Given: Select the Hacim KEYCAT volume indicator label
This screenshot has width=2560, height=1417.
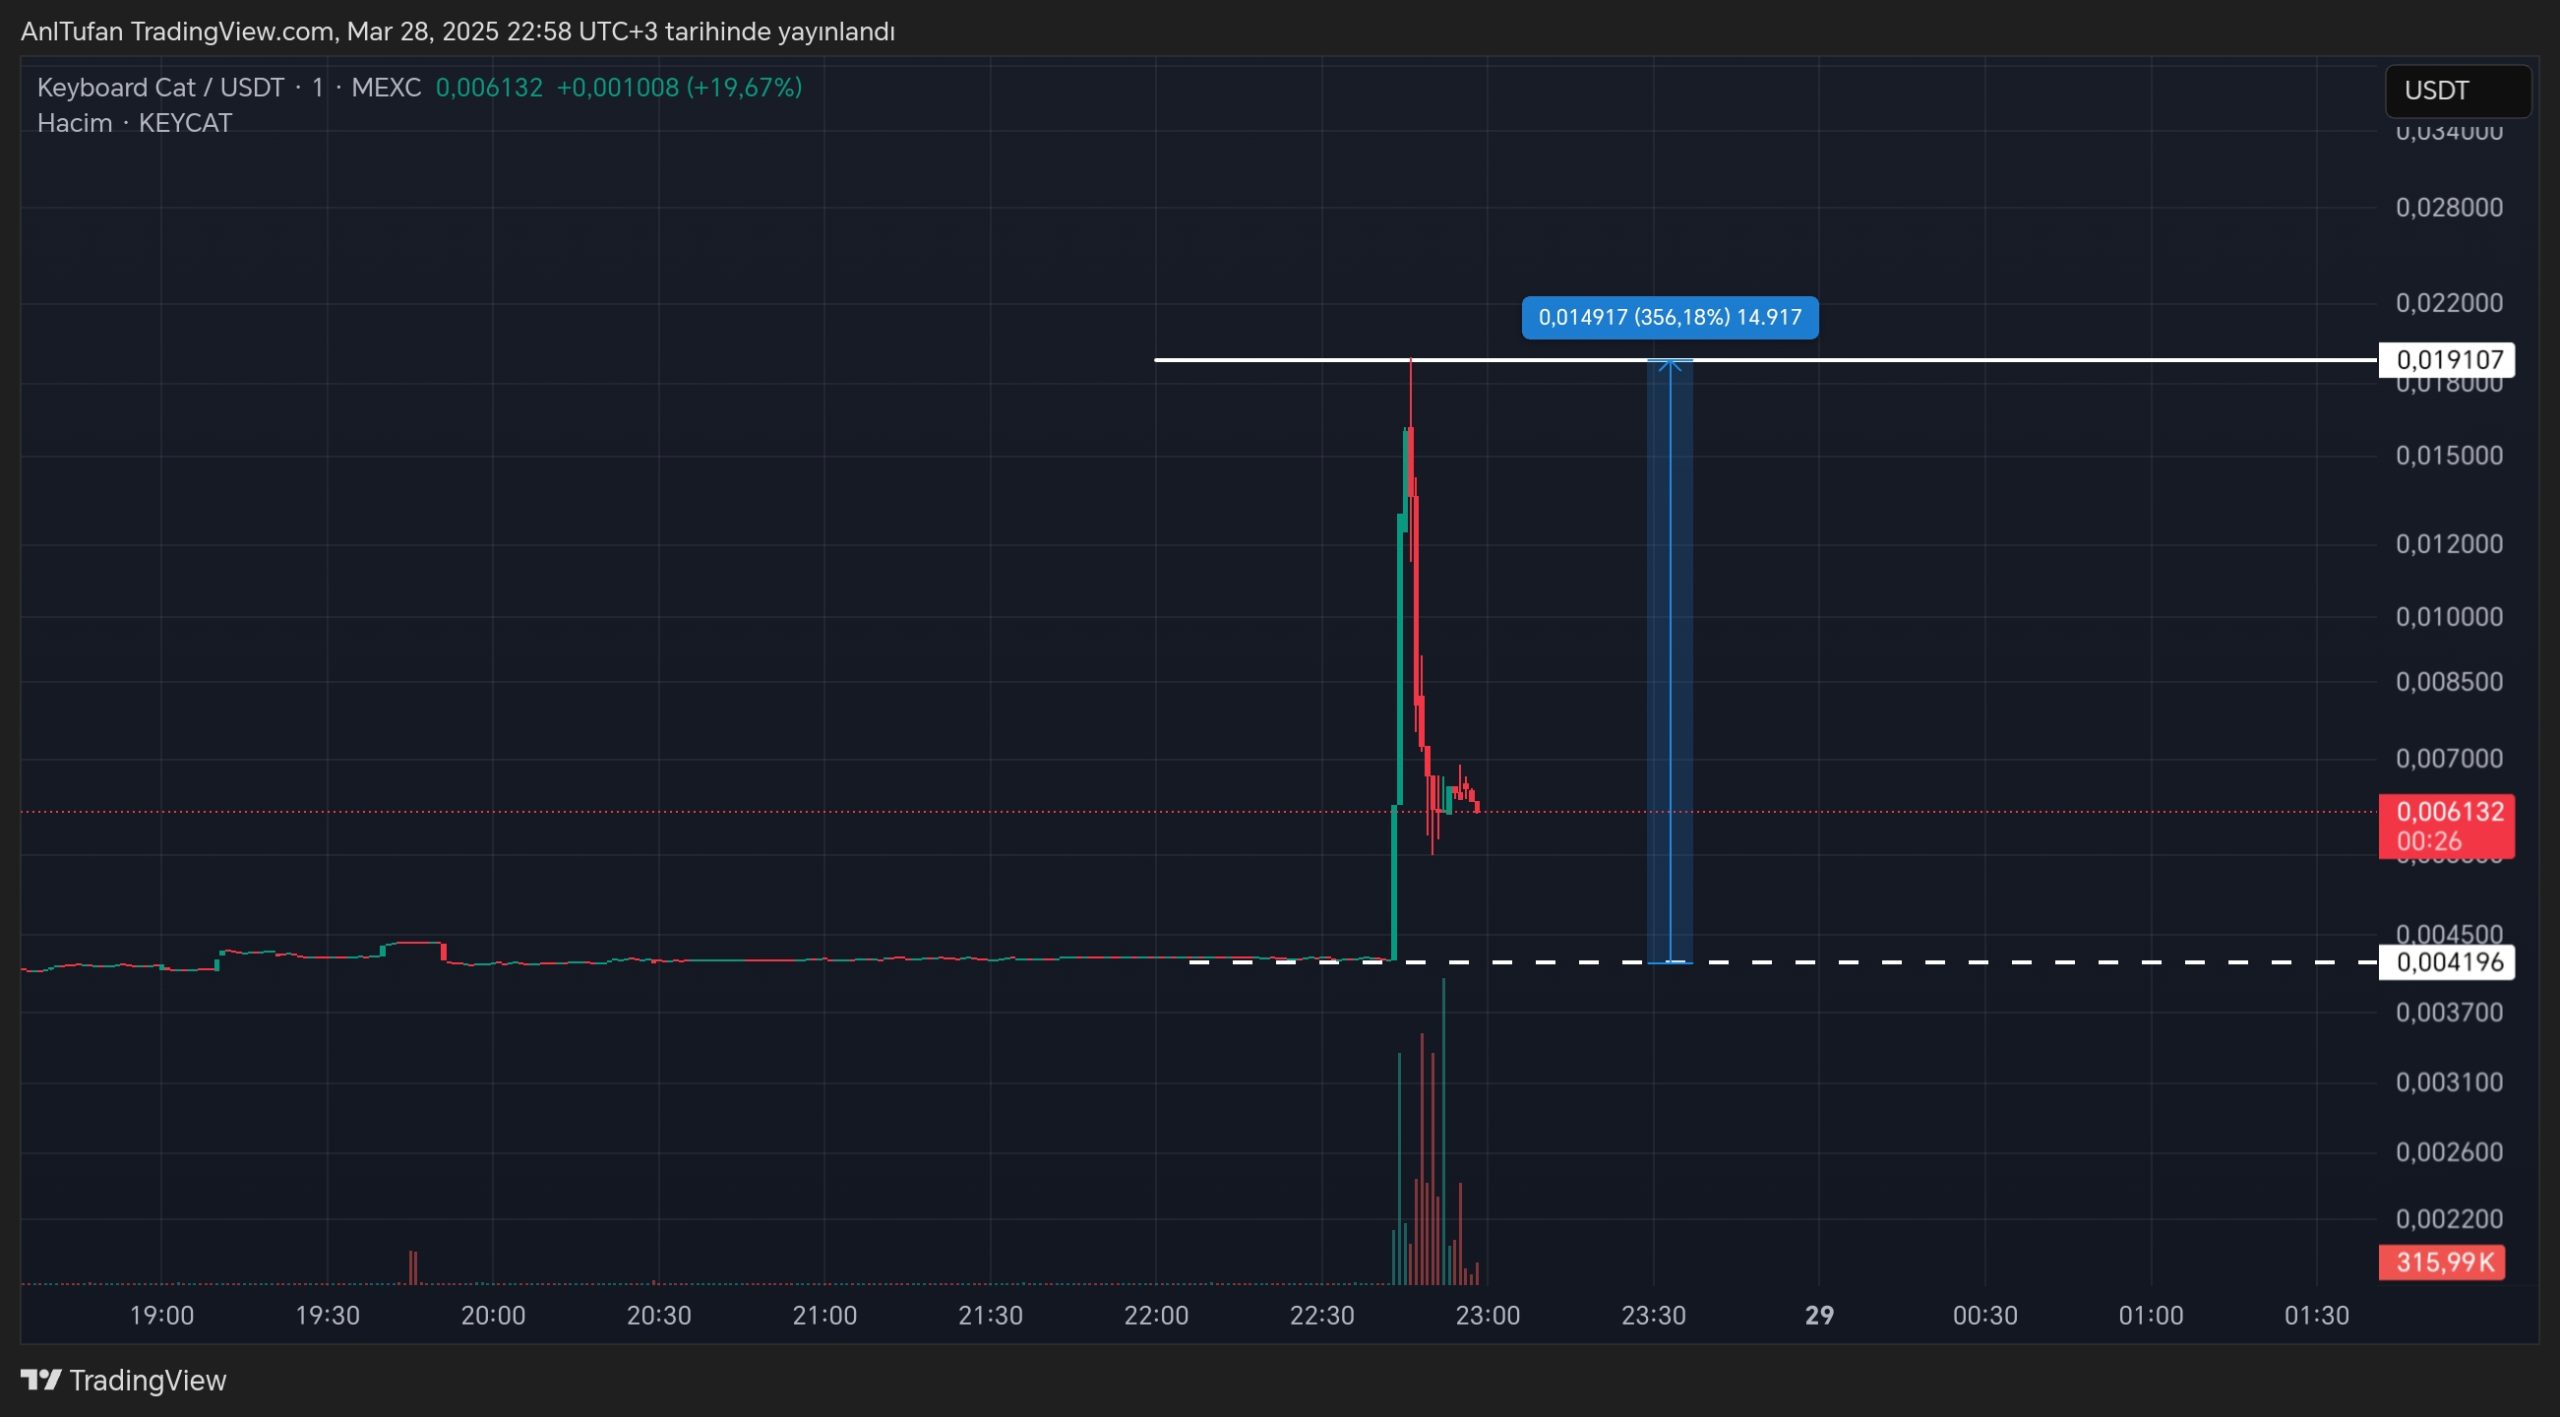Looking at the screenshot, I should (x=134, y=123).
